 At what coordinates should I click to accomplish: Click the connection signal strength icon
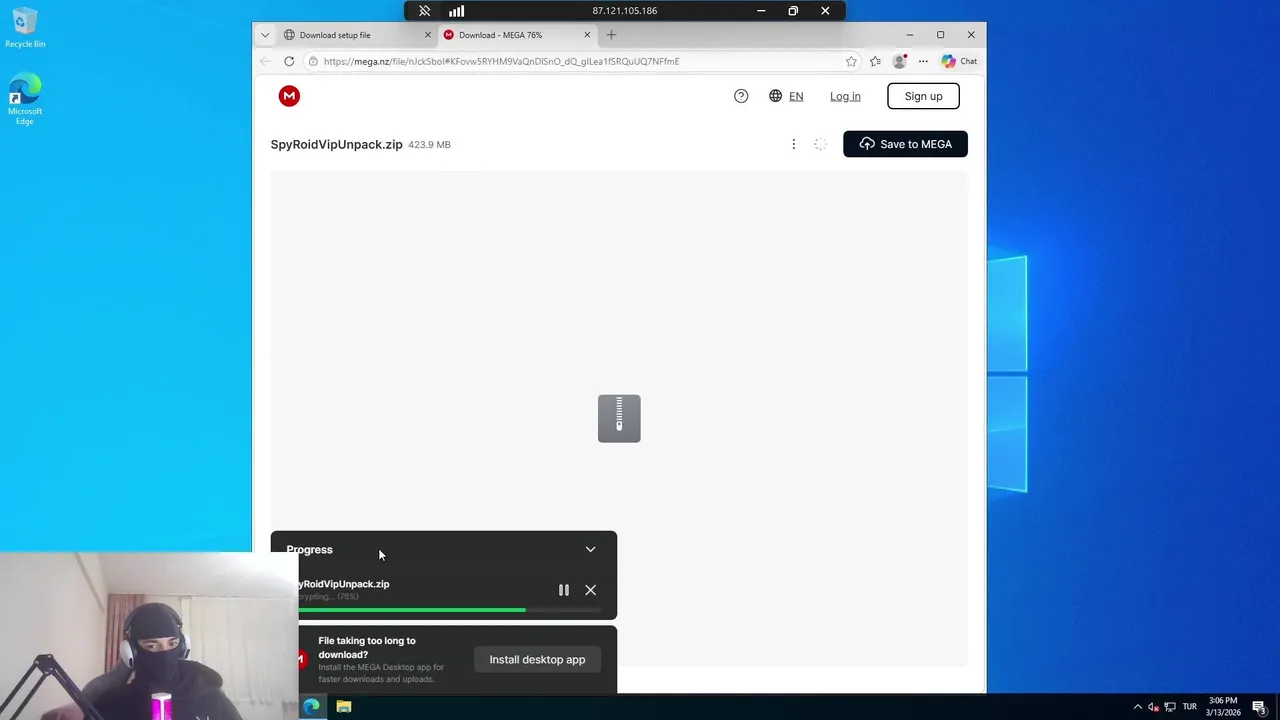[x=456, y=11]
